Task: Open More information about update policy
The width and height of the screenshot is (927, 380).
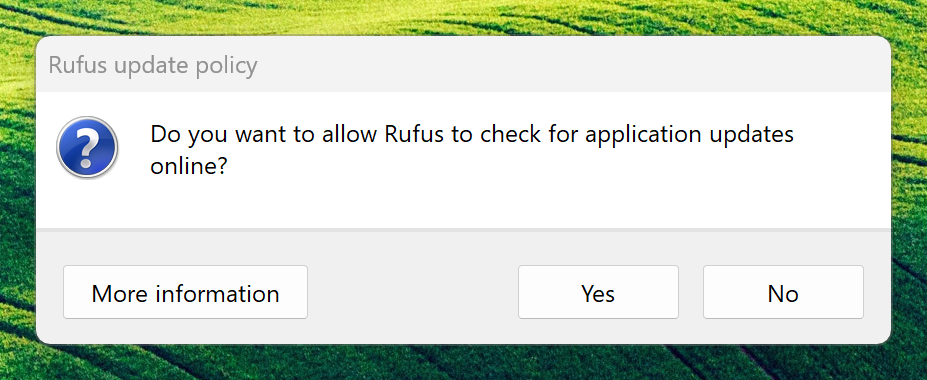Action: click(185, 292)
